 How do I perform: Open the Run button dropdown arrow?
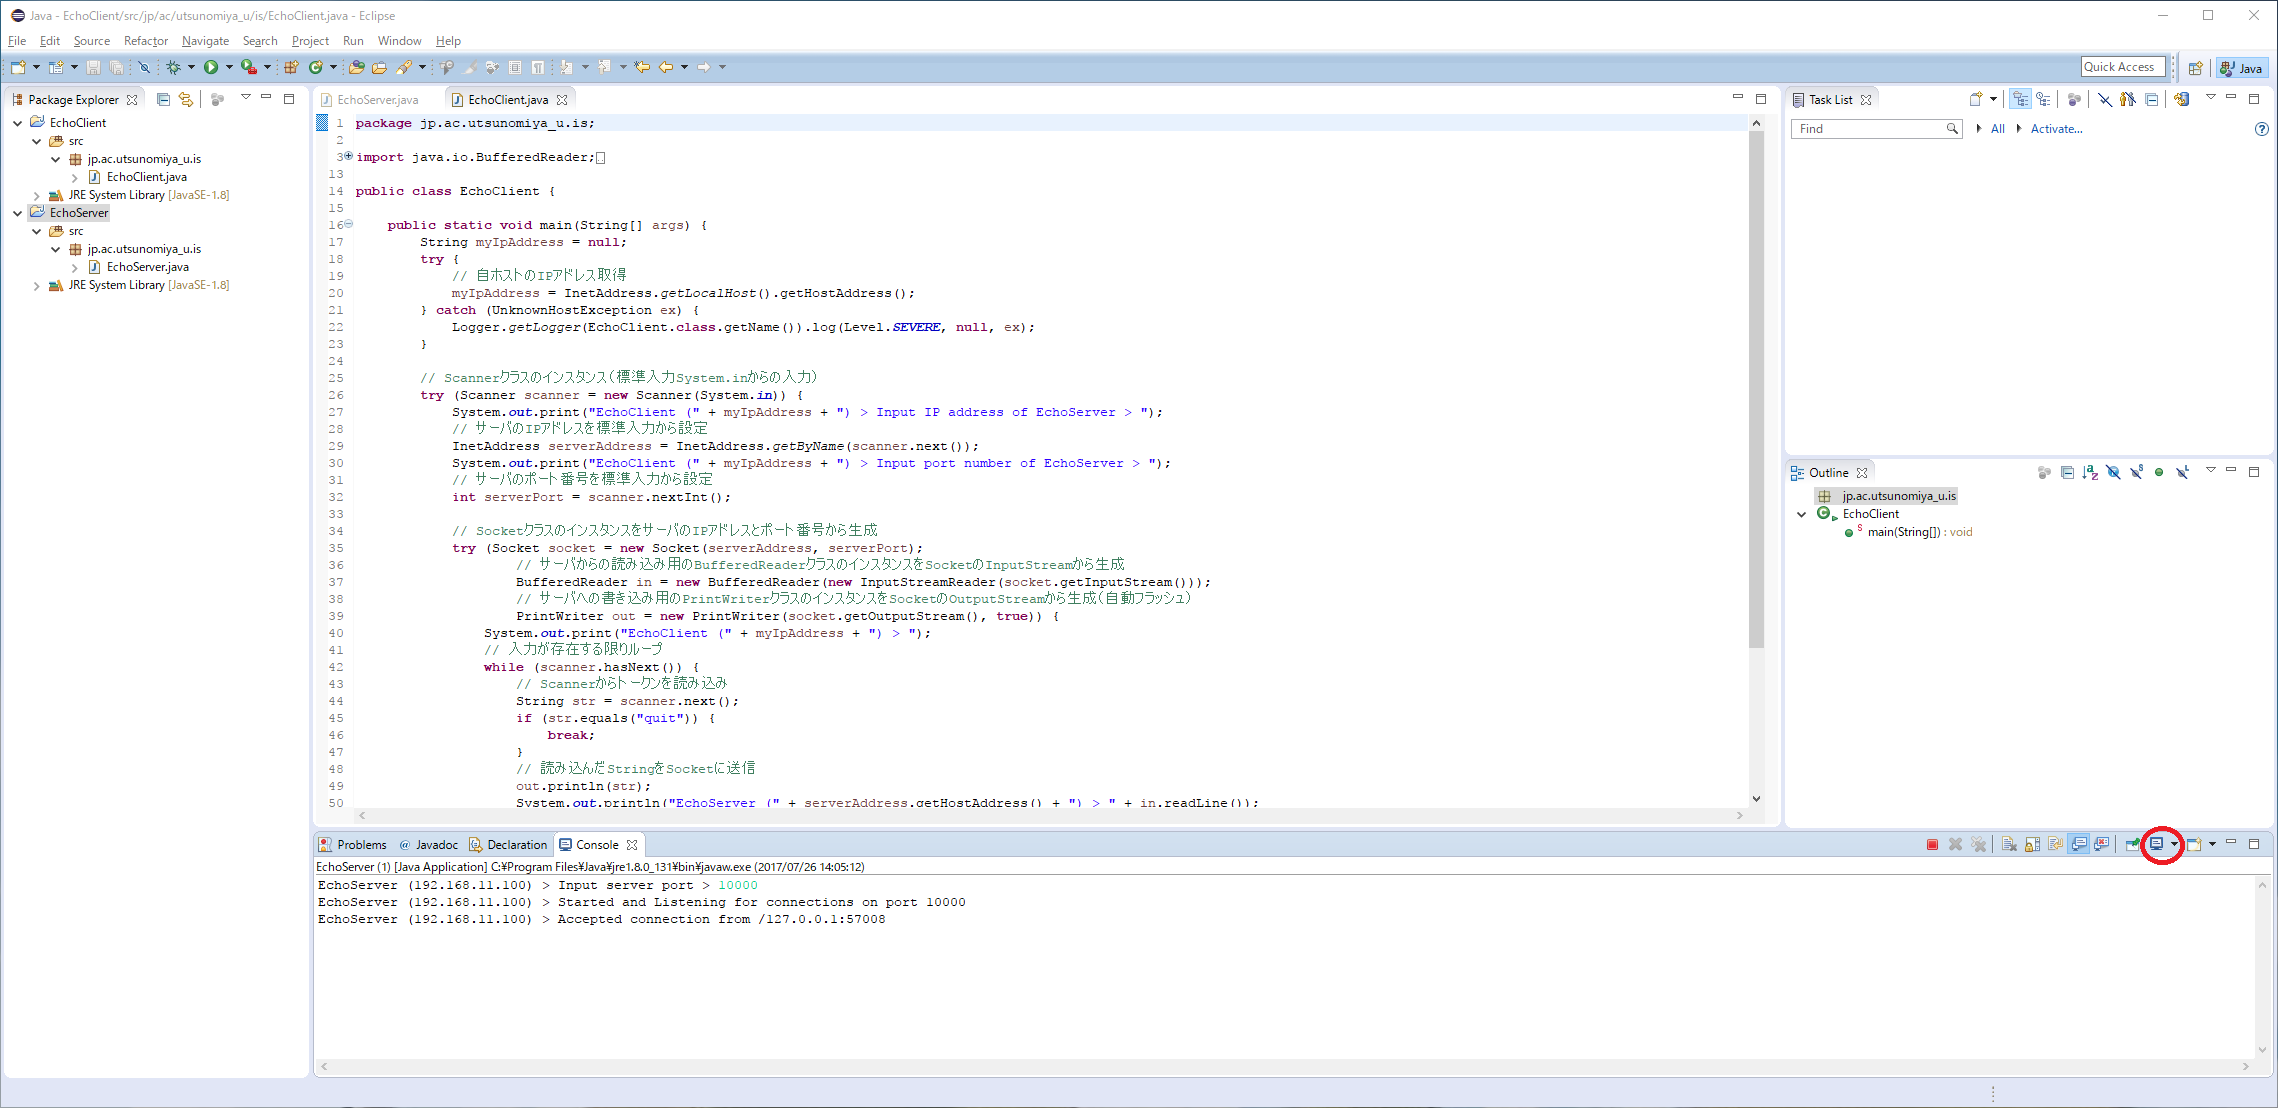click(x=229, y=67)
